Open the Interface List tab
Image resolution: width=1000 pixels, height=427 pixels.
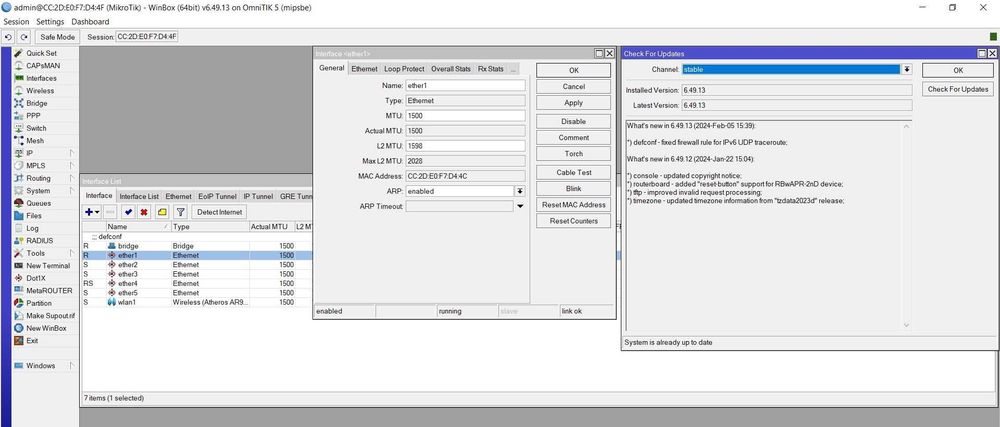coord(139,196)
